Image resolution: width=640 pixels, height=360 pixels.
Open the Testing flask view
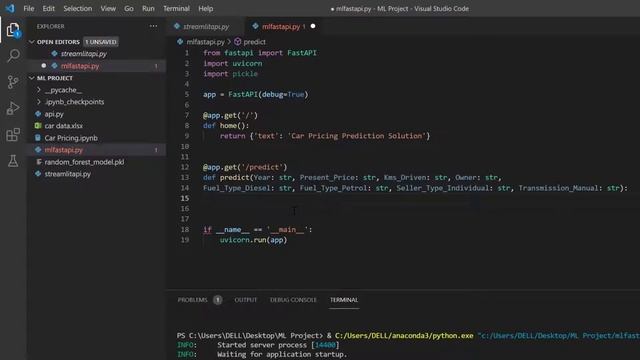coord(13,161)
